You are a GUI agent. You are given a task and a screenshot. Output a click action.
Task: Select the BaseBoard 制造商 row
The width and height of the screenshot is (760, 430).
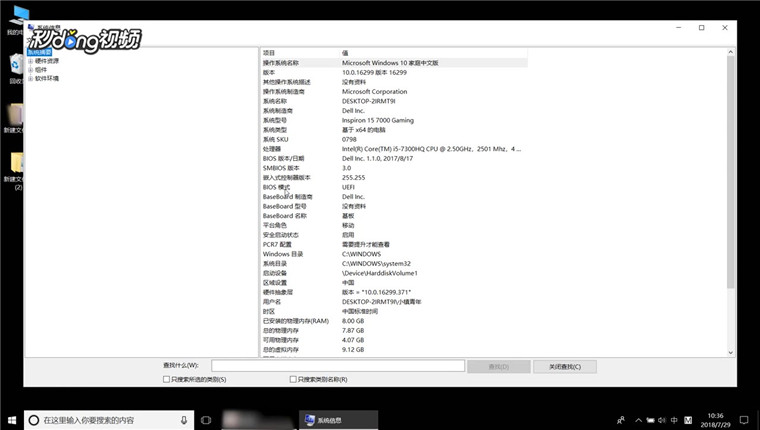point(394,197)
